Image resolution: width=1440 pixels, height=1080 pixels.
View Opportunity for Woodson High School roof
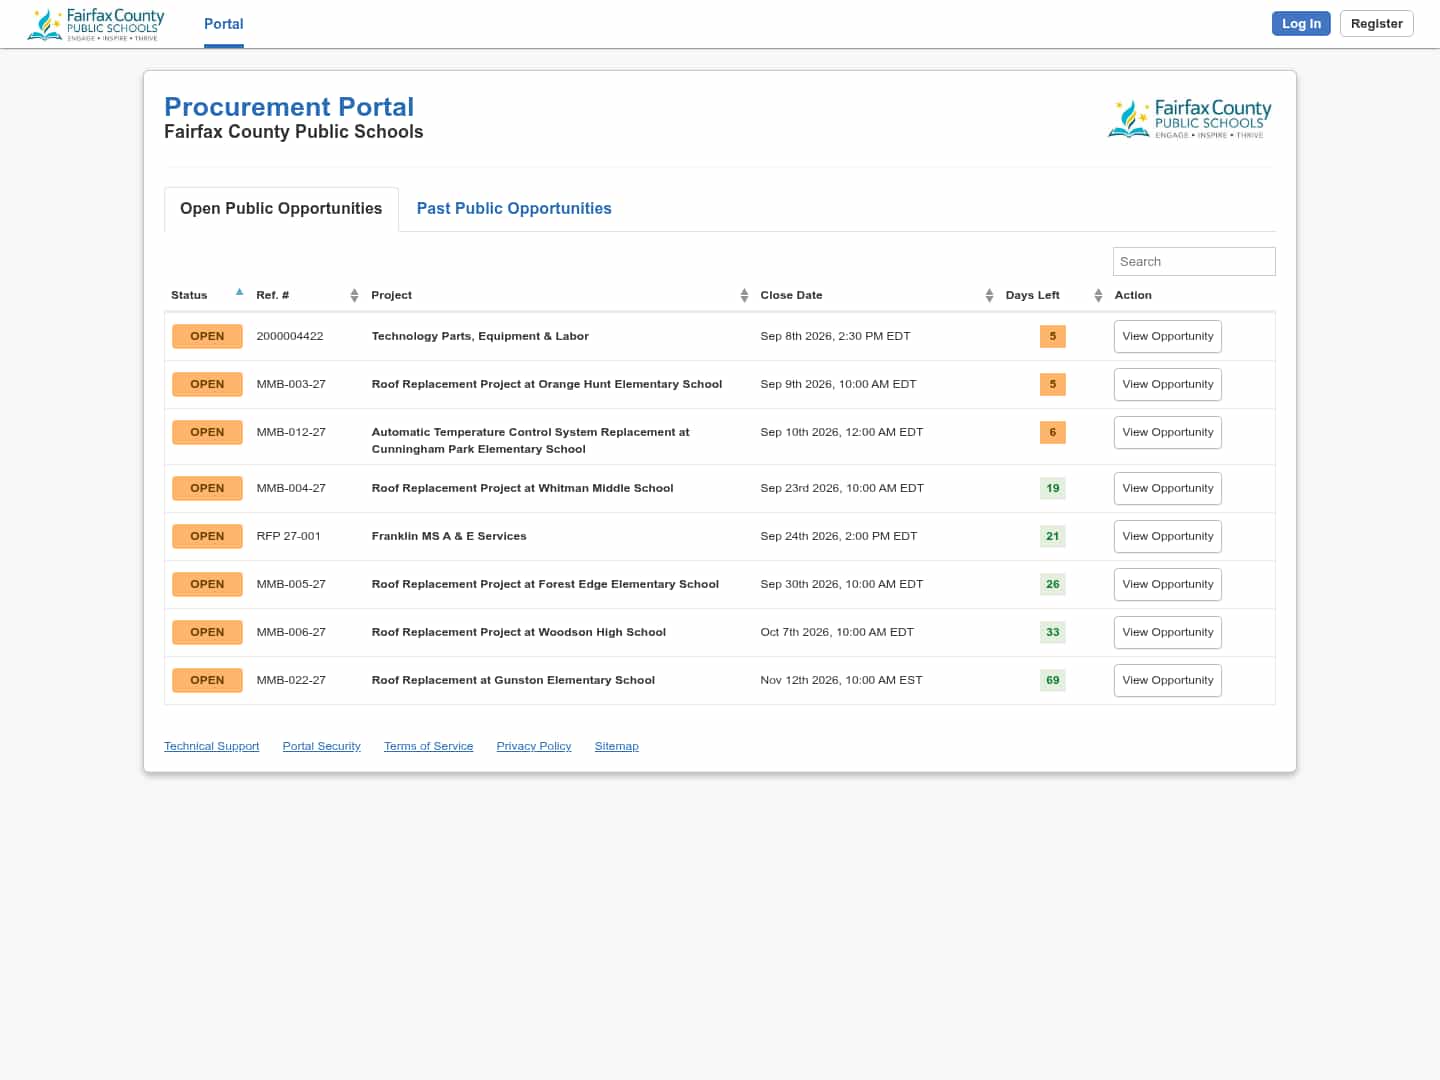(x=1168, y=633)
